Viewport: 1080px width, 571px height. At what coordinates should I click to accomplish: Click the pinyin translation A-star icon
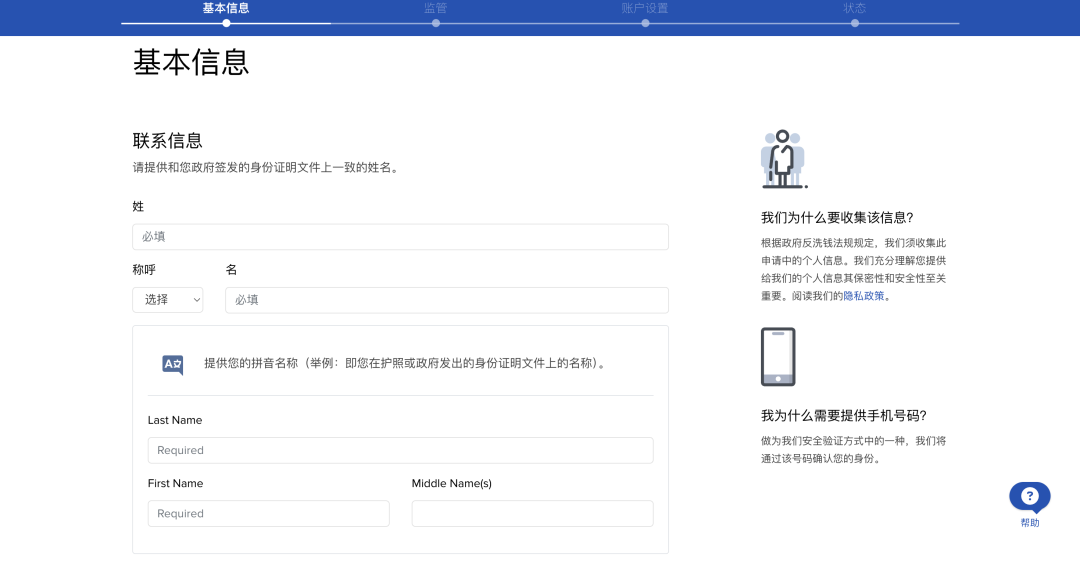[x=173, y=365]
